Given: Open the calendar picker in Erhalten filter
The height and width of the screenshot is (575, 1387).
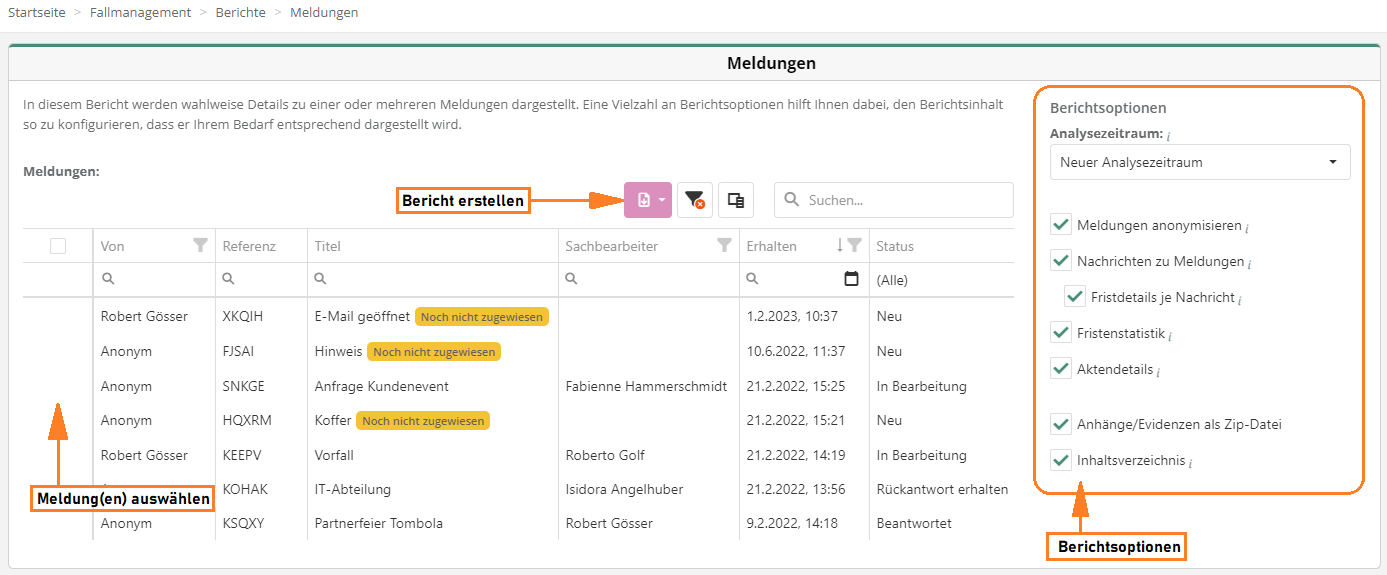Looking at the screenshot, I should (x=851, y=280).
